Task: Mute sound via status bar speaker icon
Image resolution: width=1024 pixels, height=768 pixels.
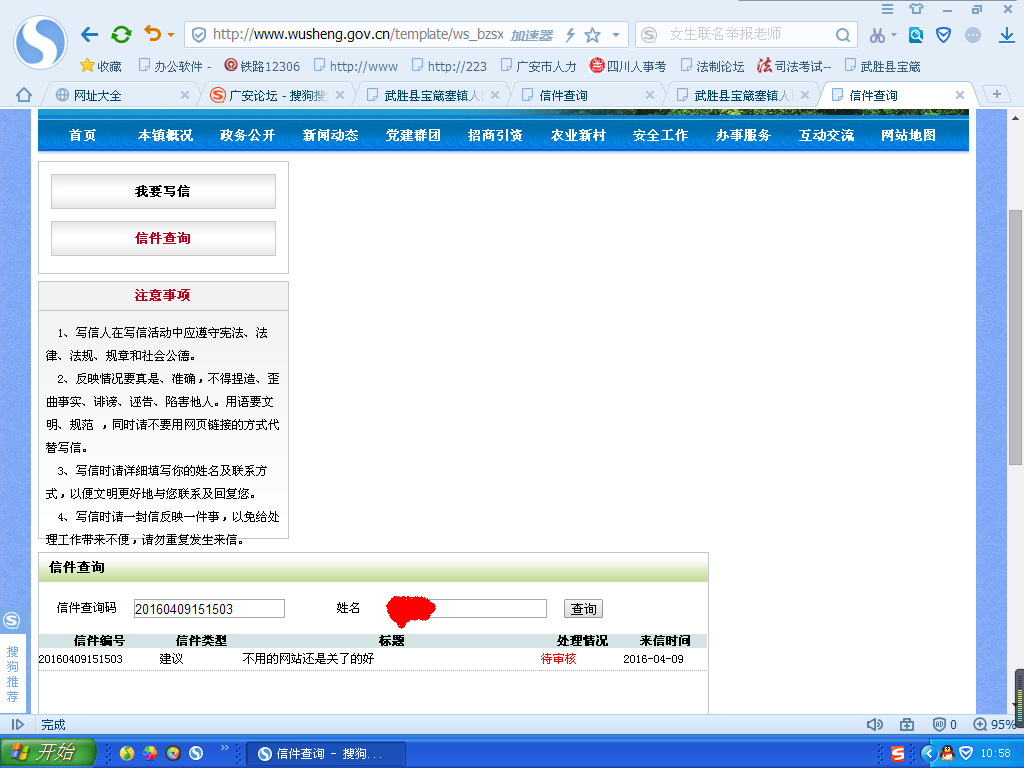Action: 875,724
